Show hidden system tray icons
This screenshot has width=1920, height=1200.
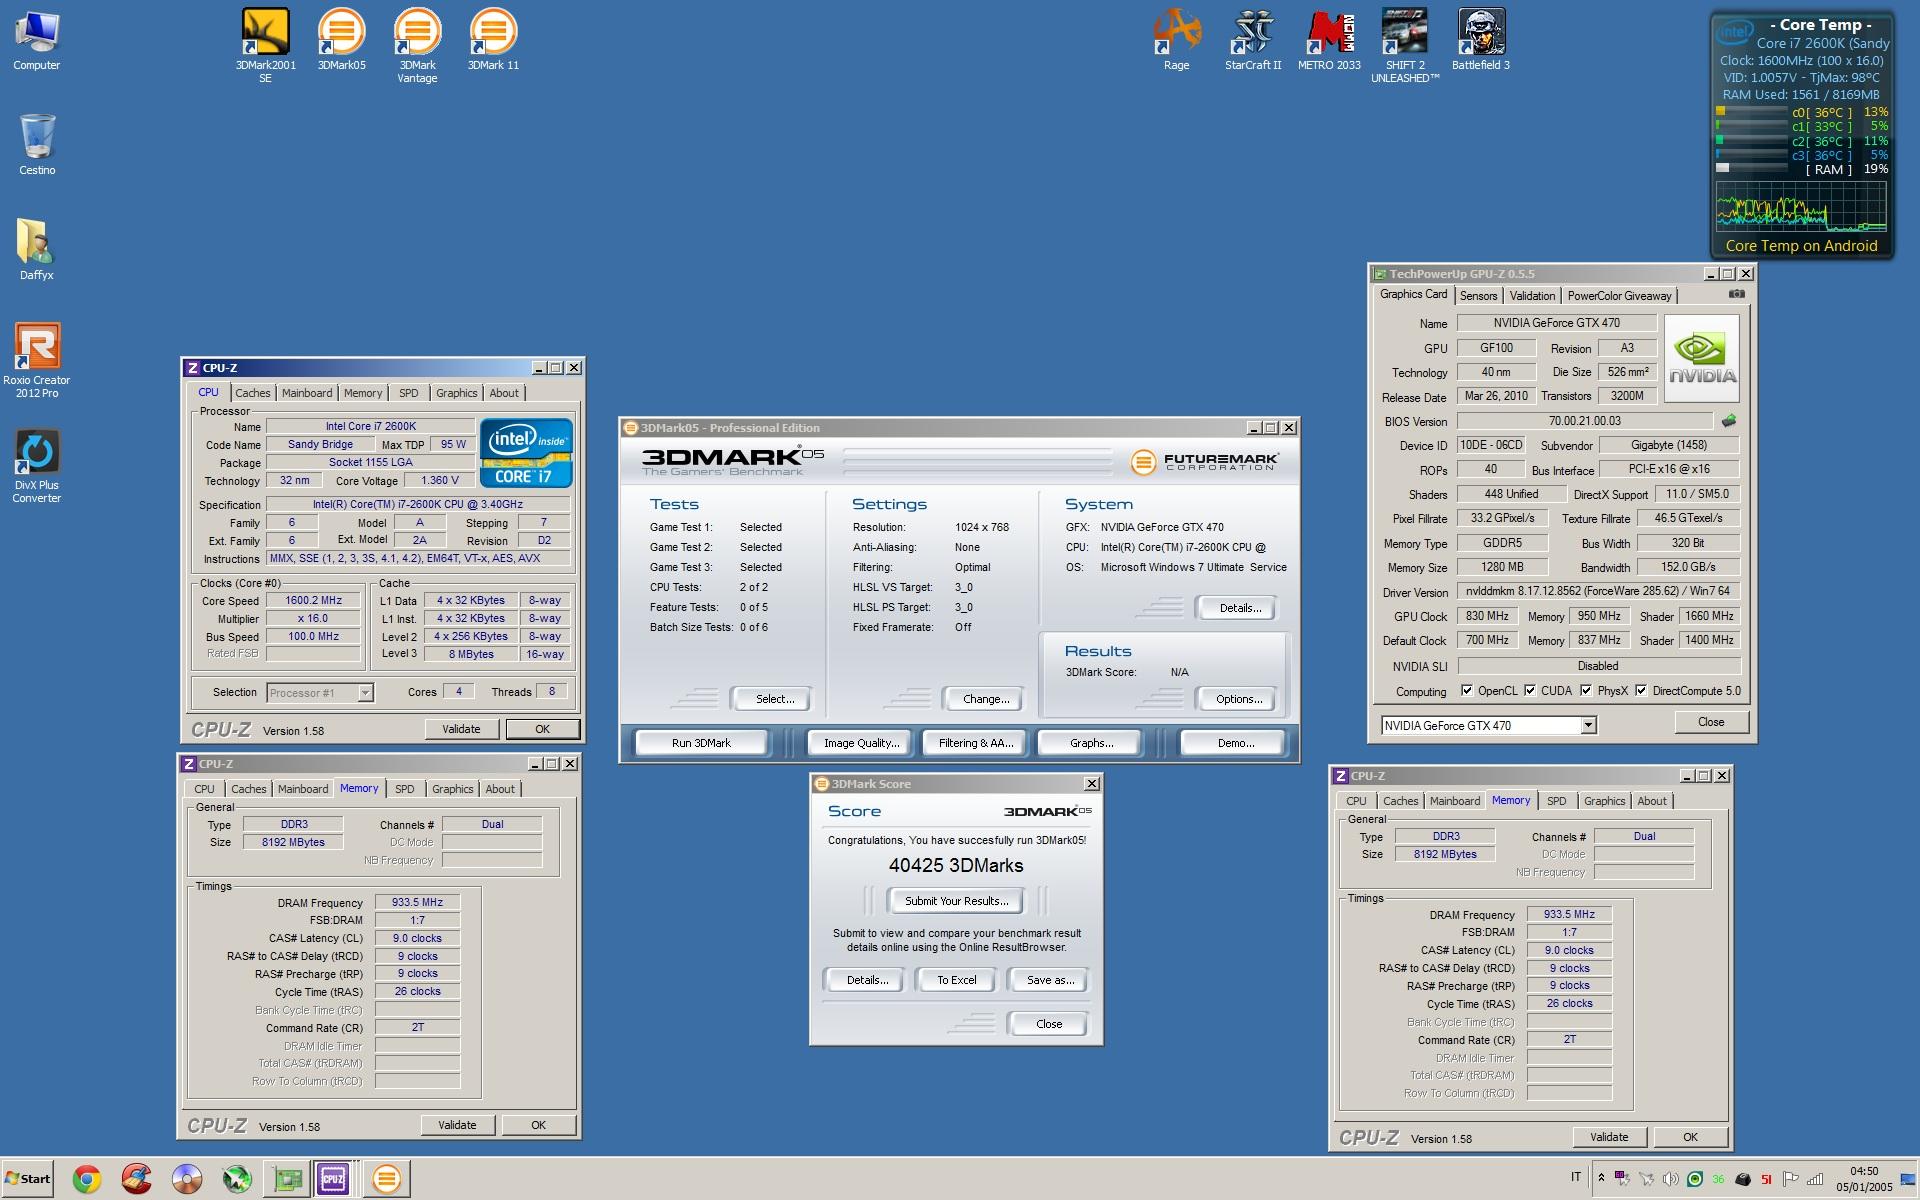[1601, 1179]
